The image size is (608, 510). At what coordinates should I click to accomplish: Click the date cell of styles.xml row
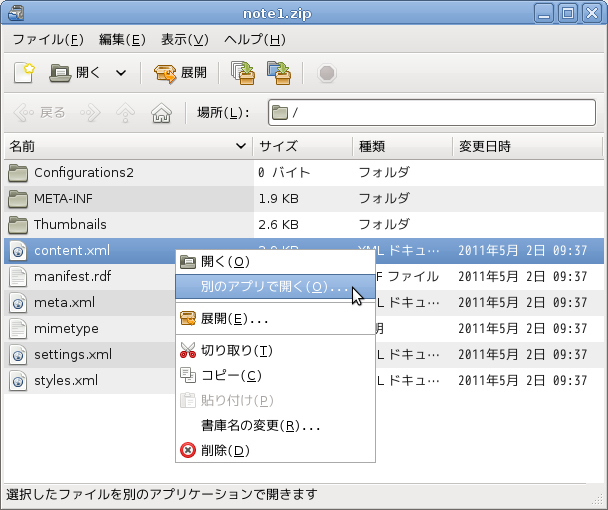click(523, 380)
